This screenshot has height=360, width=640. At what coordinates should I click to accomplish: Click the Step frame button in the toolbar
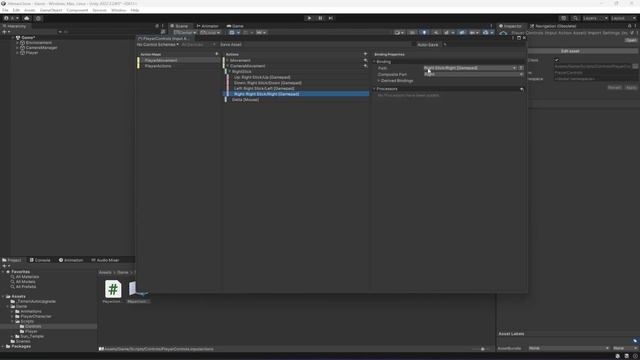(x=331, y=18)
